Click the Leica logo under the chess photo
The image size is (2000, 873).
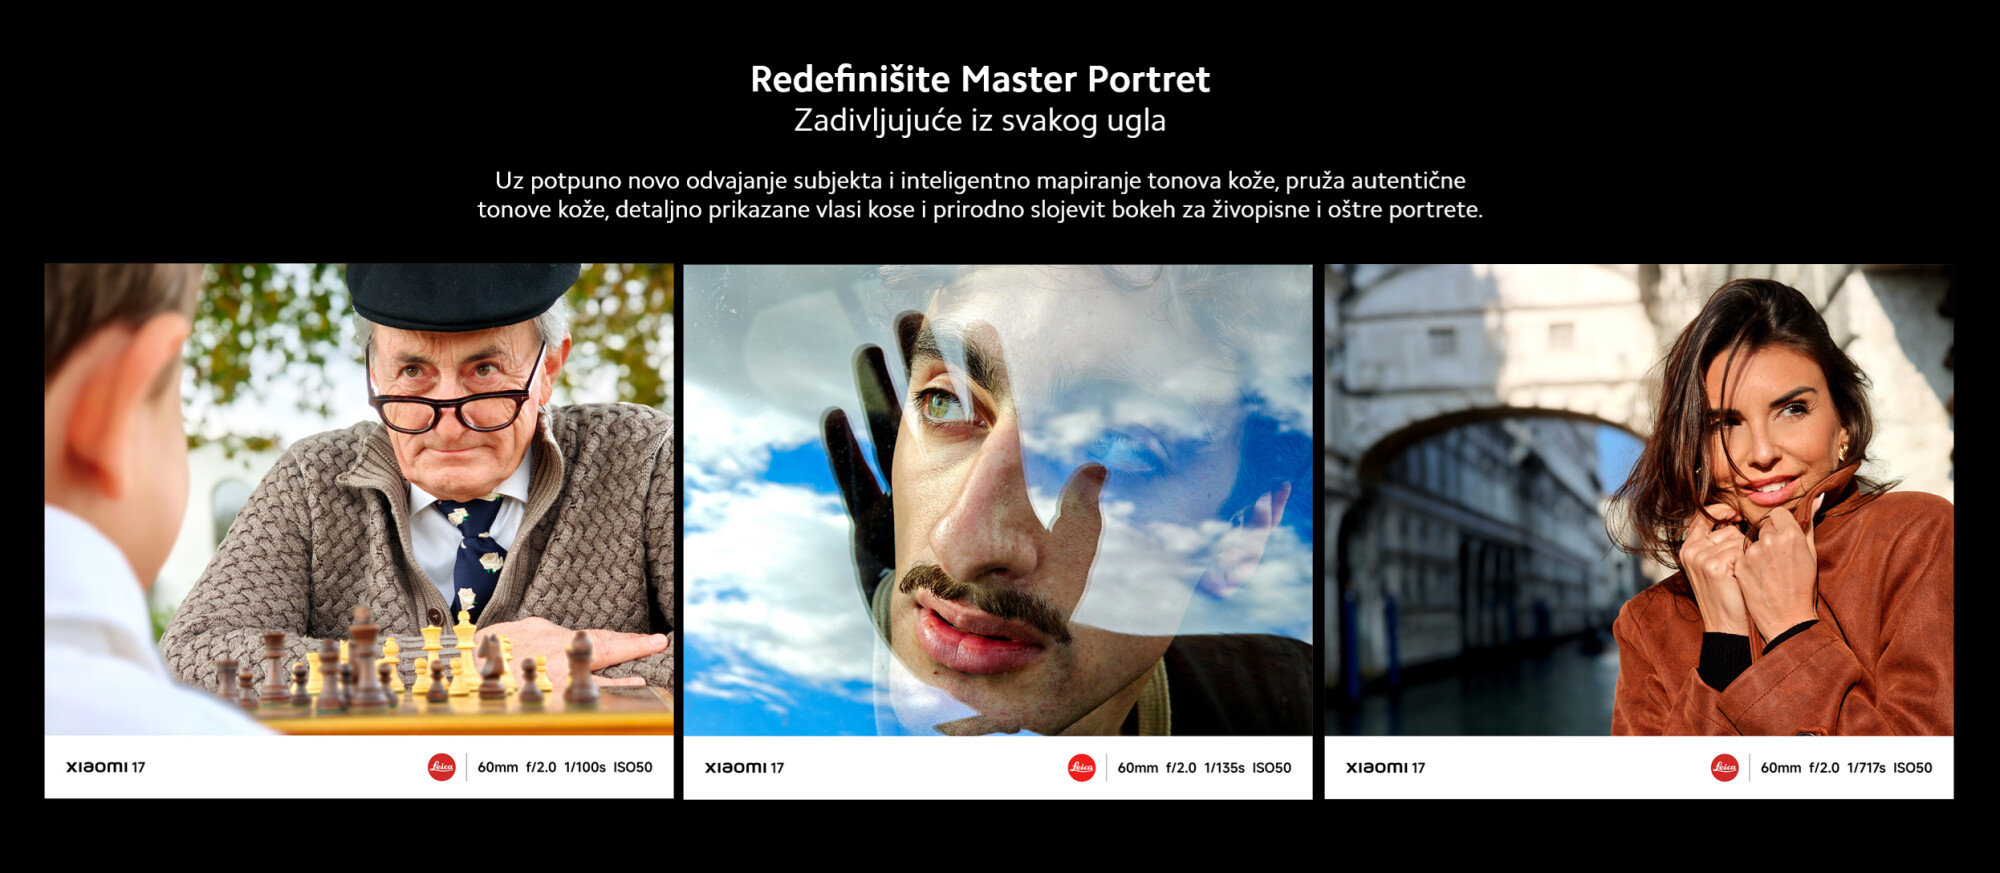[441, 767]
